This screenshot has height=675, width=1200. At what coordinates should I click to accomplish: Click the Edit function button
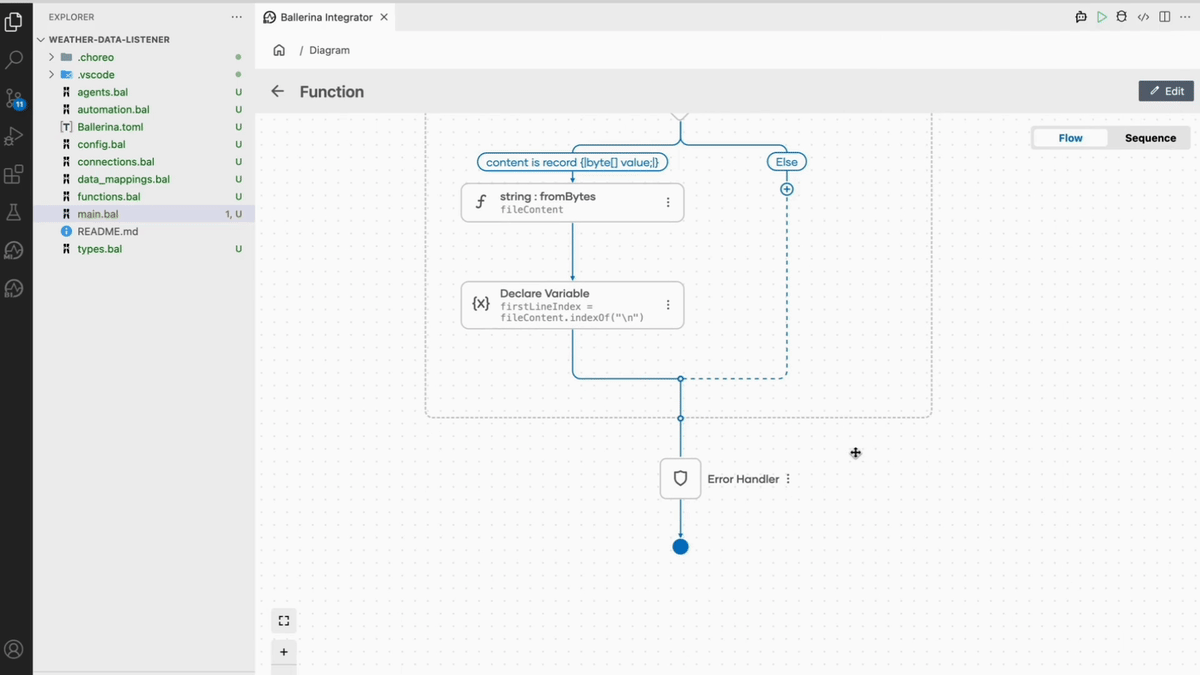(1166, 91)
